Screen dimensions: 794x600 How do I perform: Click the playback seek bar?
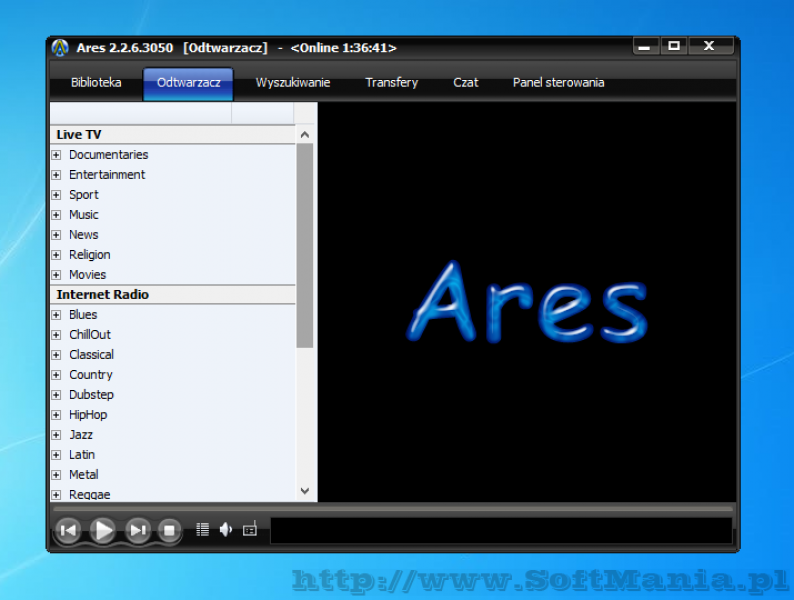(x=393, y=508)
